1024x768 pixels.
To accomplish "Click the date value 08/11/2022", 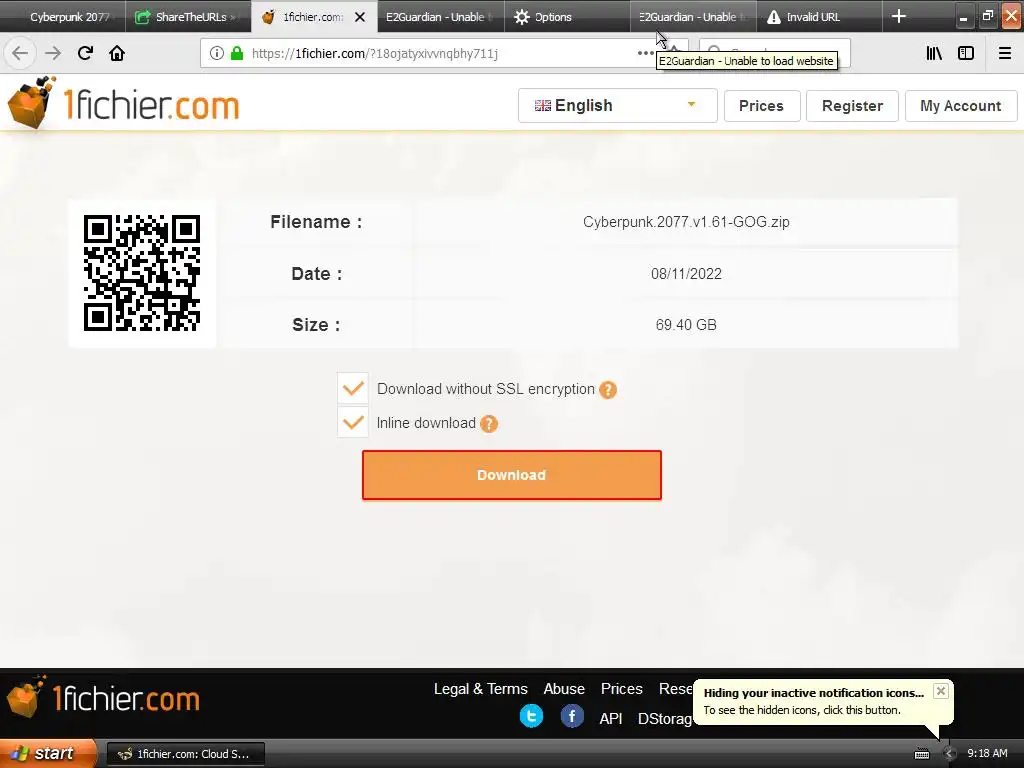I will [x=686, y=274].
